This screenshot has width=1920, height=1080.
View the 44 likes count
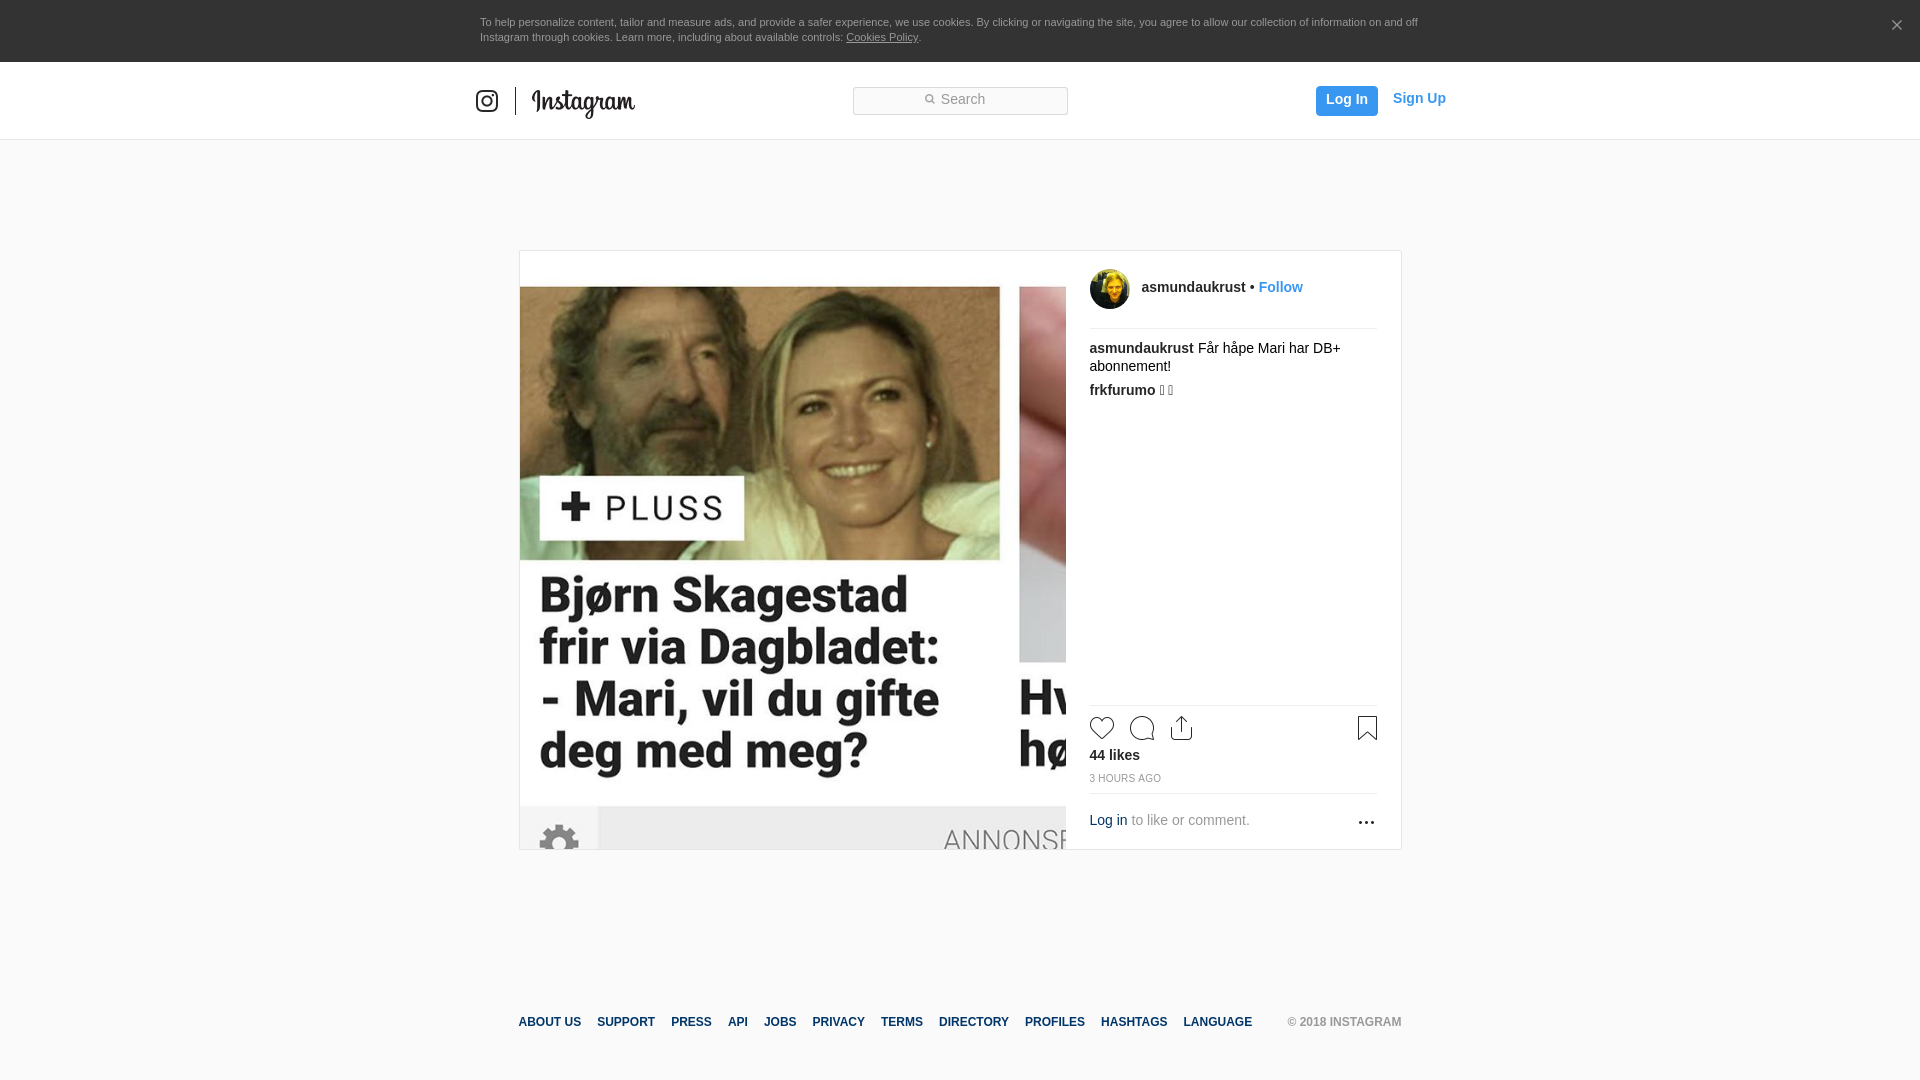[1114, 755]
